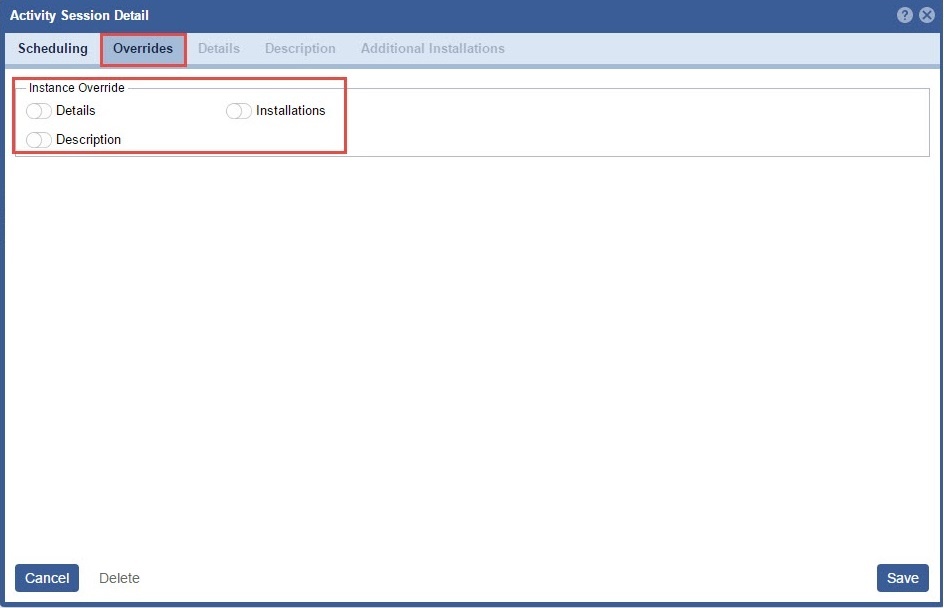Click the 'Activity Session Detail' title text
The image size is (944, 608).
point(79,15)
